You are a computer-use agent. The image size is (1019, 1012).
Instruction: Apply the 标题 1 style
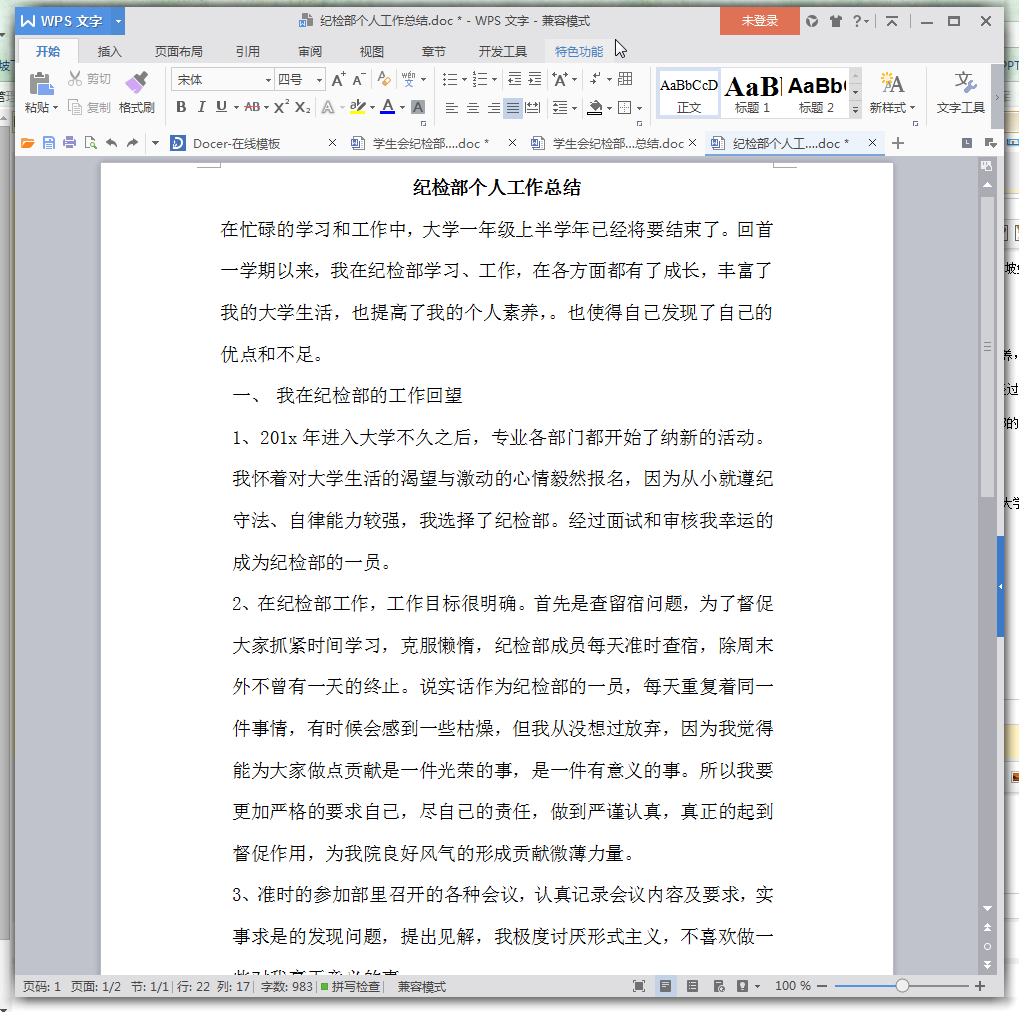753,94
